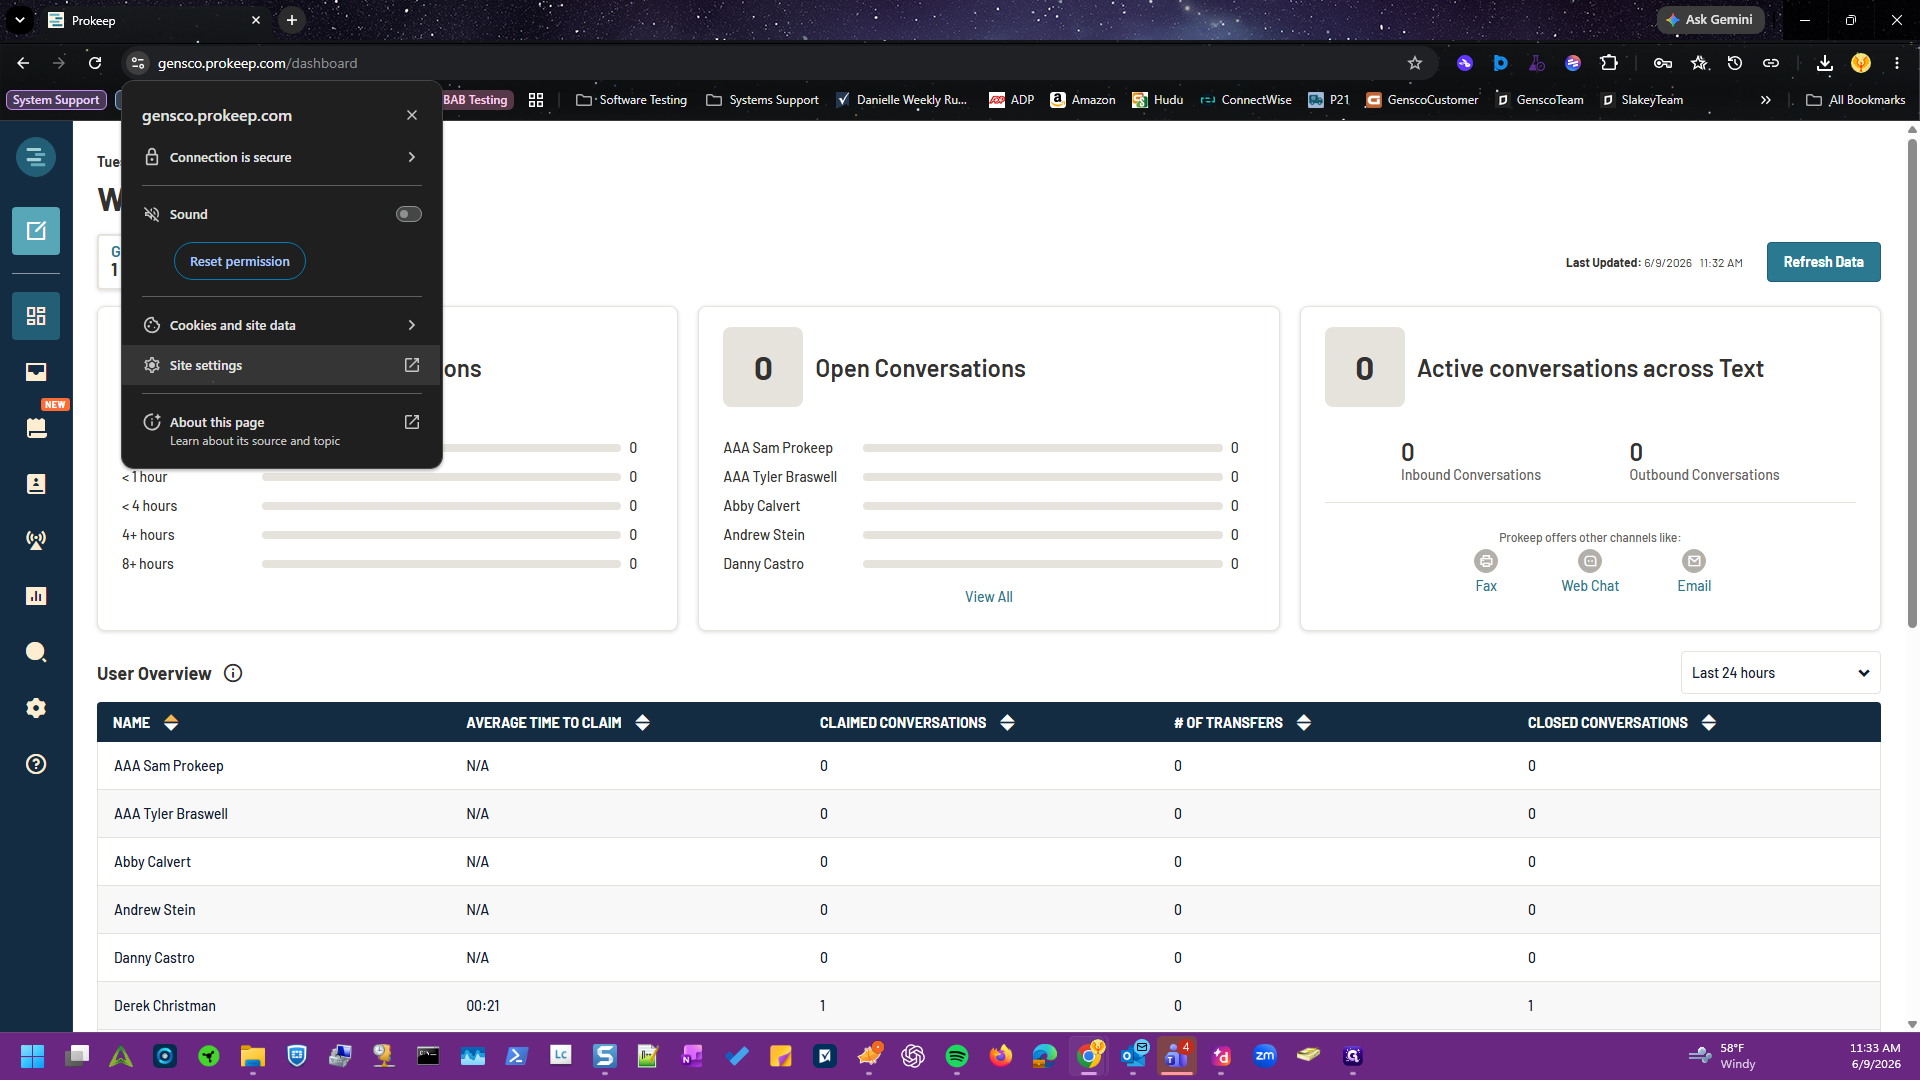Image resolution: width=1920 pixels, height=1080 pixels.
Task: Open a new browser tab
Action: click(x=292, y=20)
